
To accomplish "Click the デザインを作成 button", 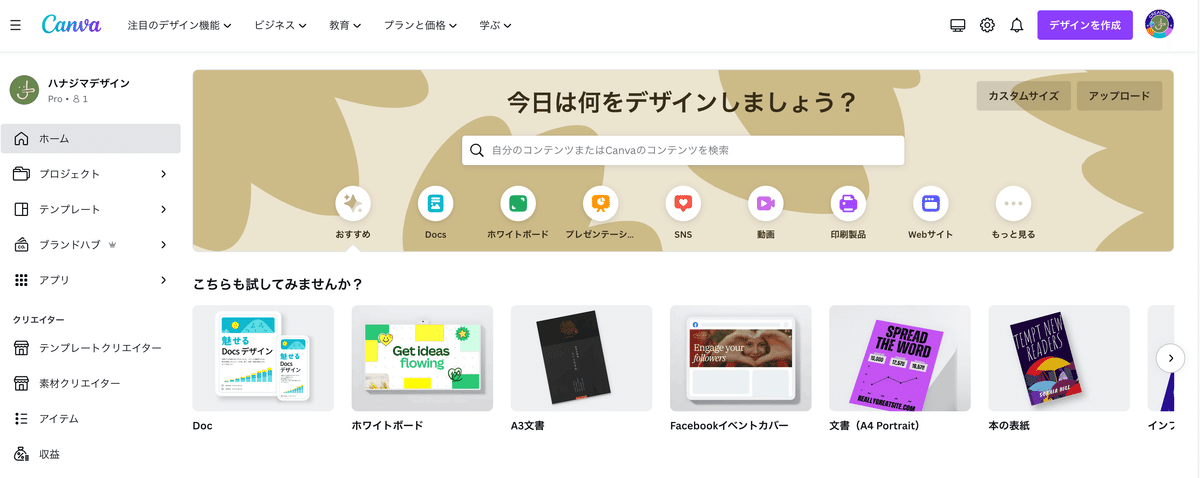I will coord(1085,25).
